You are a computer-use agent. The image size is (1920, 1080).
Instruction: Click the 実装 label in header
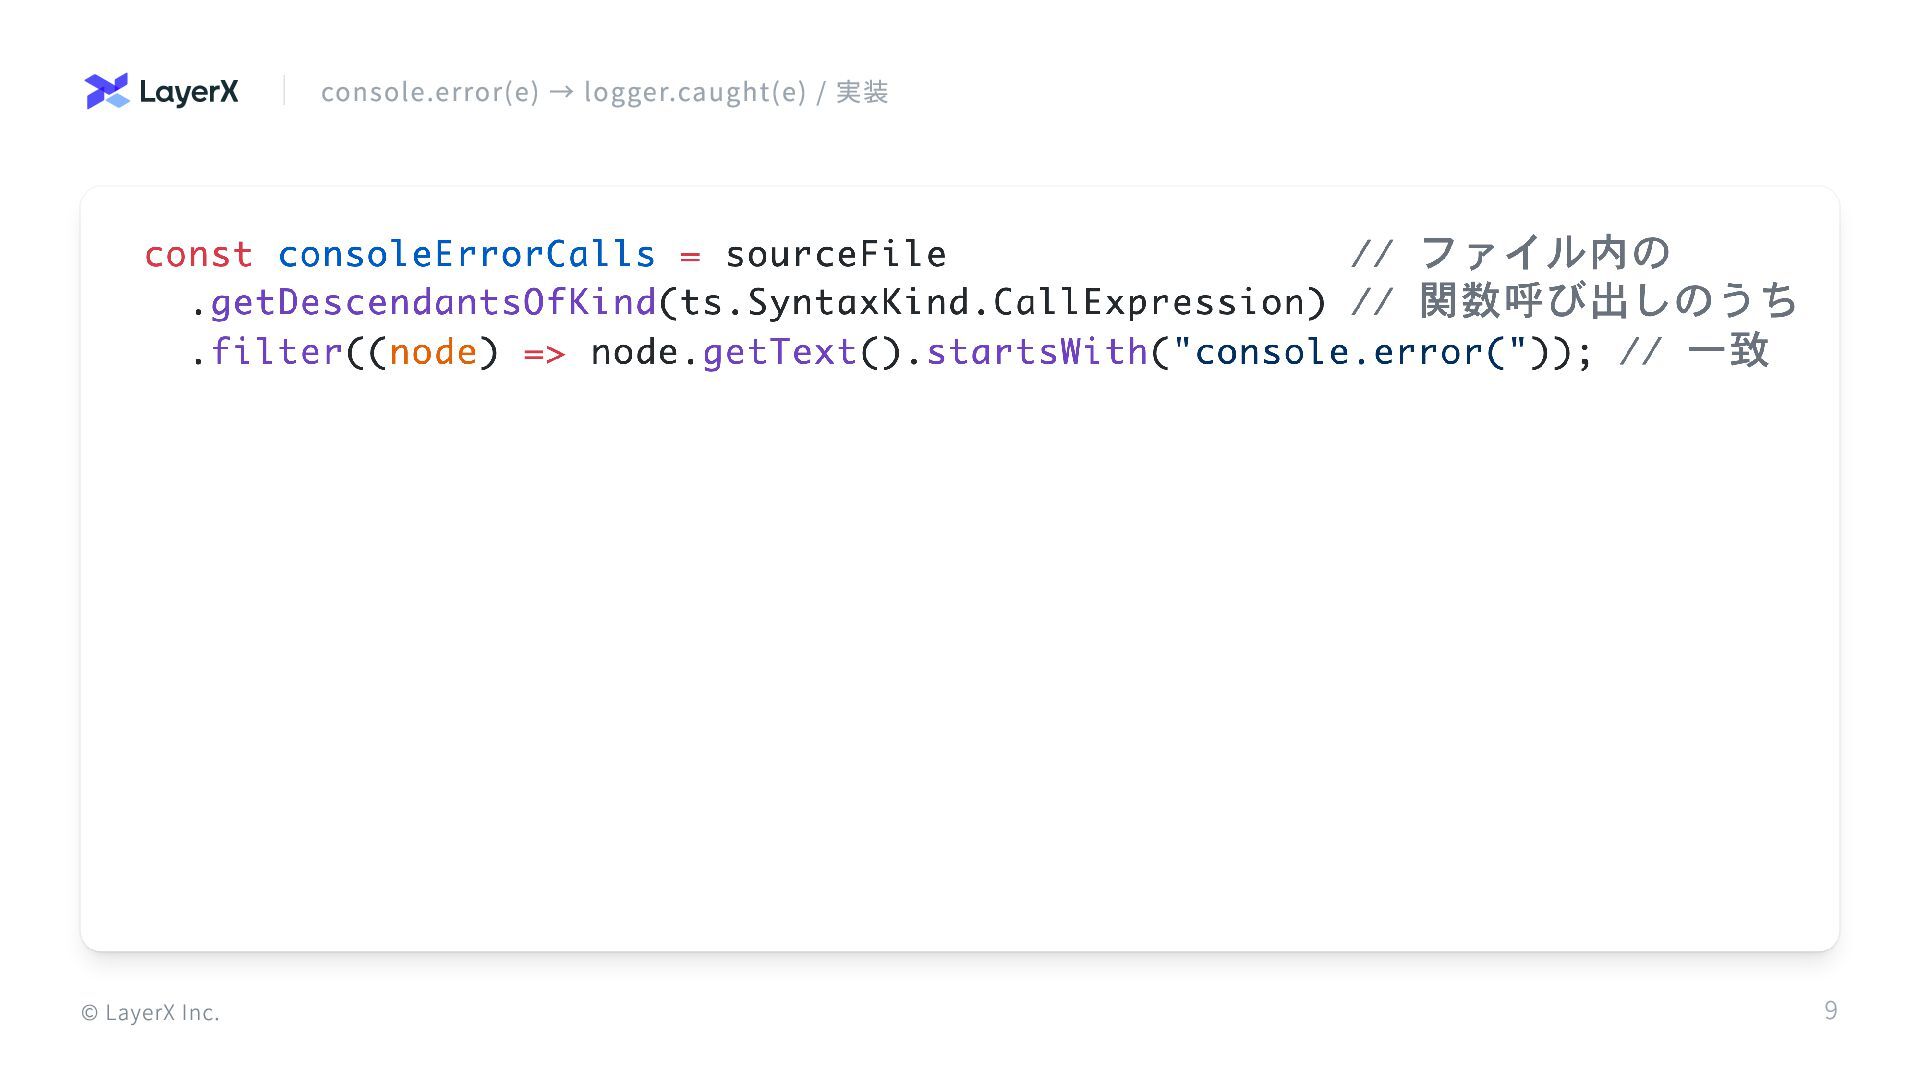pos(862,92)
